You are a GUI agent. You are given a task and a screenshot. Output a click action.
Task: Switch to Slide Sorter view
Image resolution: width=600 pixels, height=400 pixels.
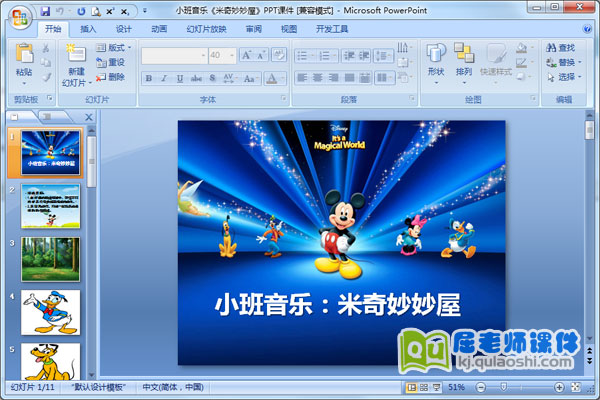[x=424, y=387]
